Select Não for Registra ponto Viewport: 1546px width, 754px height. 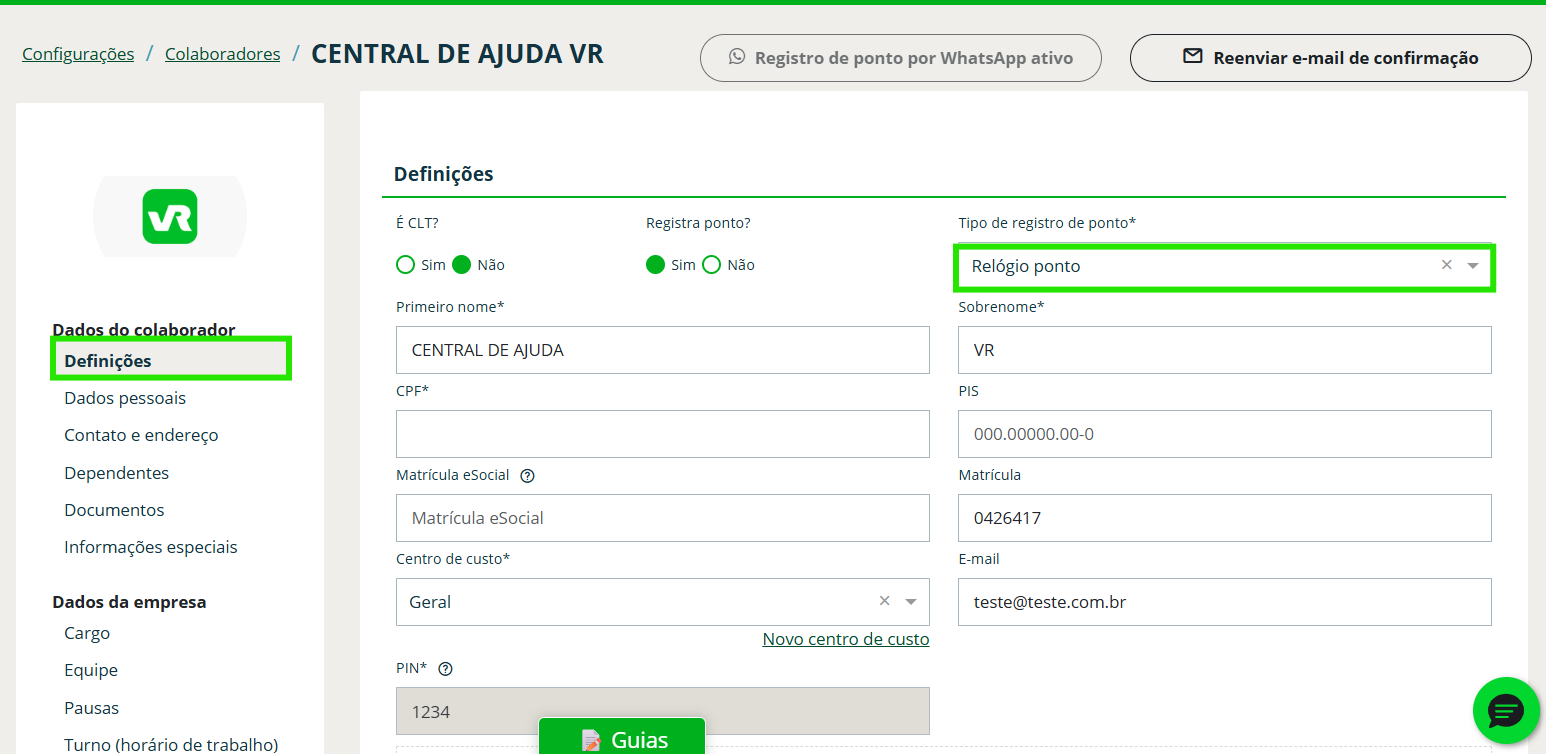pyautogui.click(x=712, y=265)
